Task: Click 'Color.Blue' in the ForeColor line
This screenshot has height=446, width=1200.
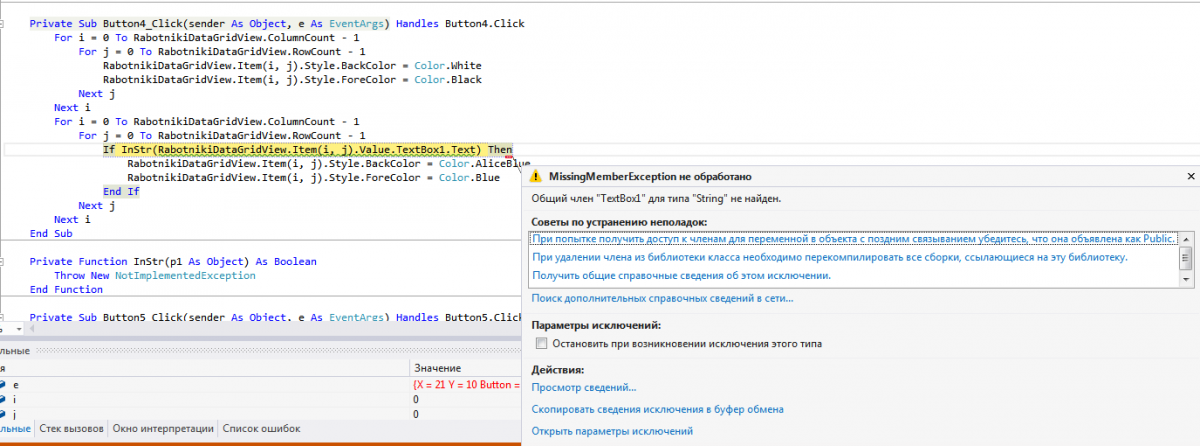Action: (469, 177)
